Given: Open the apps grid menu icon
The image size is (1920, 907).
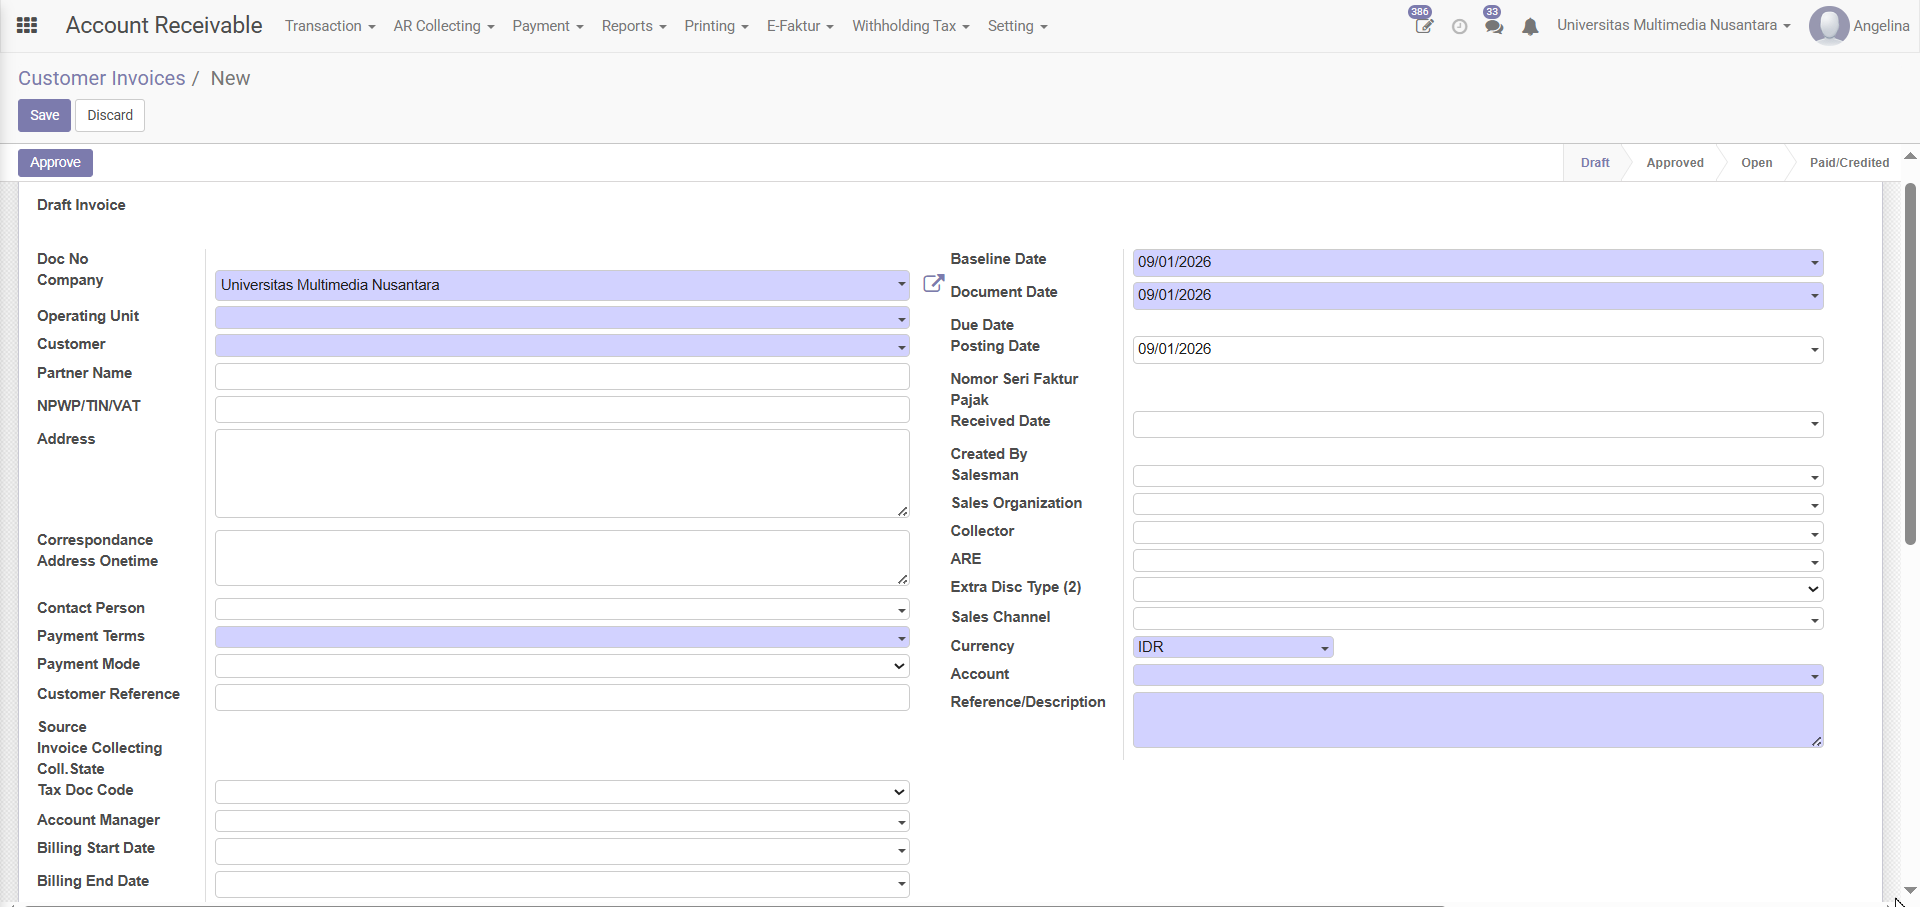Looking at the screenshot, I should point(27,26).
